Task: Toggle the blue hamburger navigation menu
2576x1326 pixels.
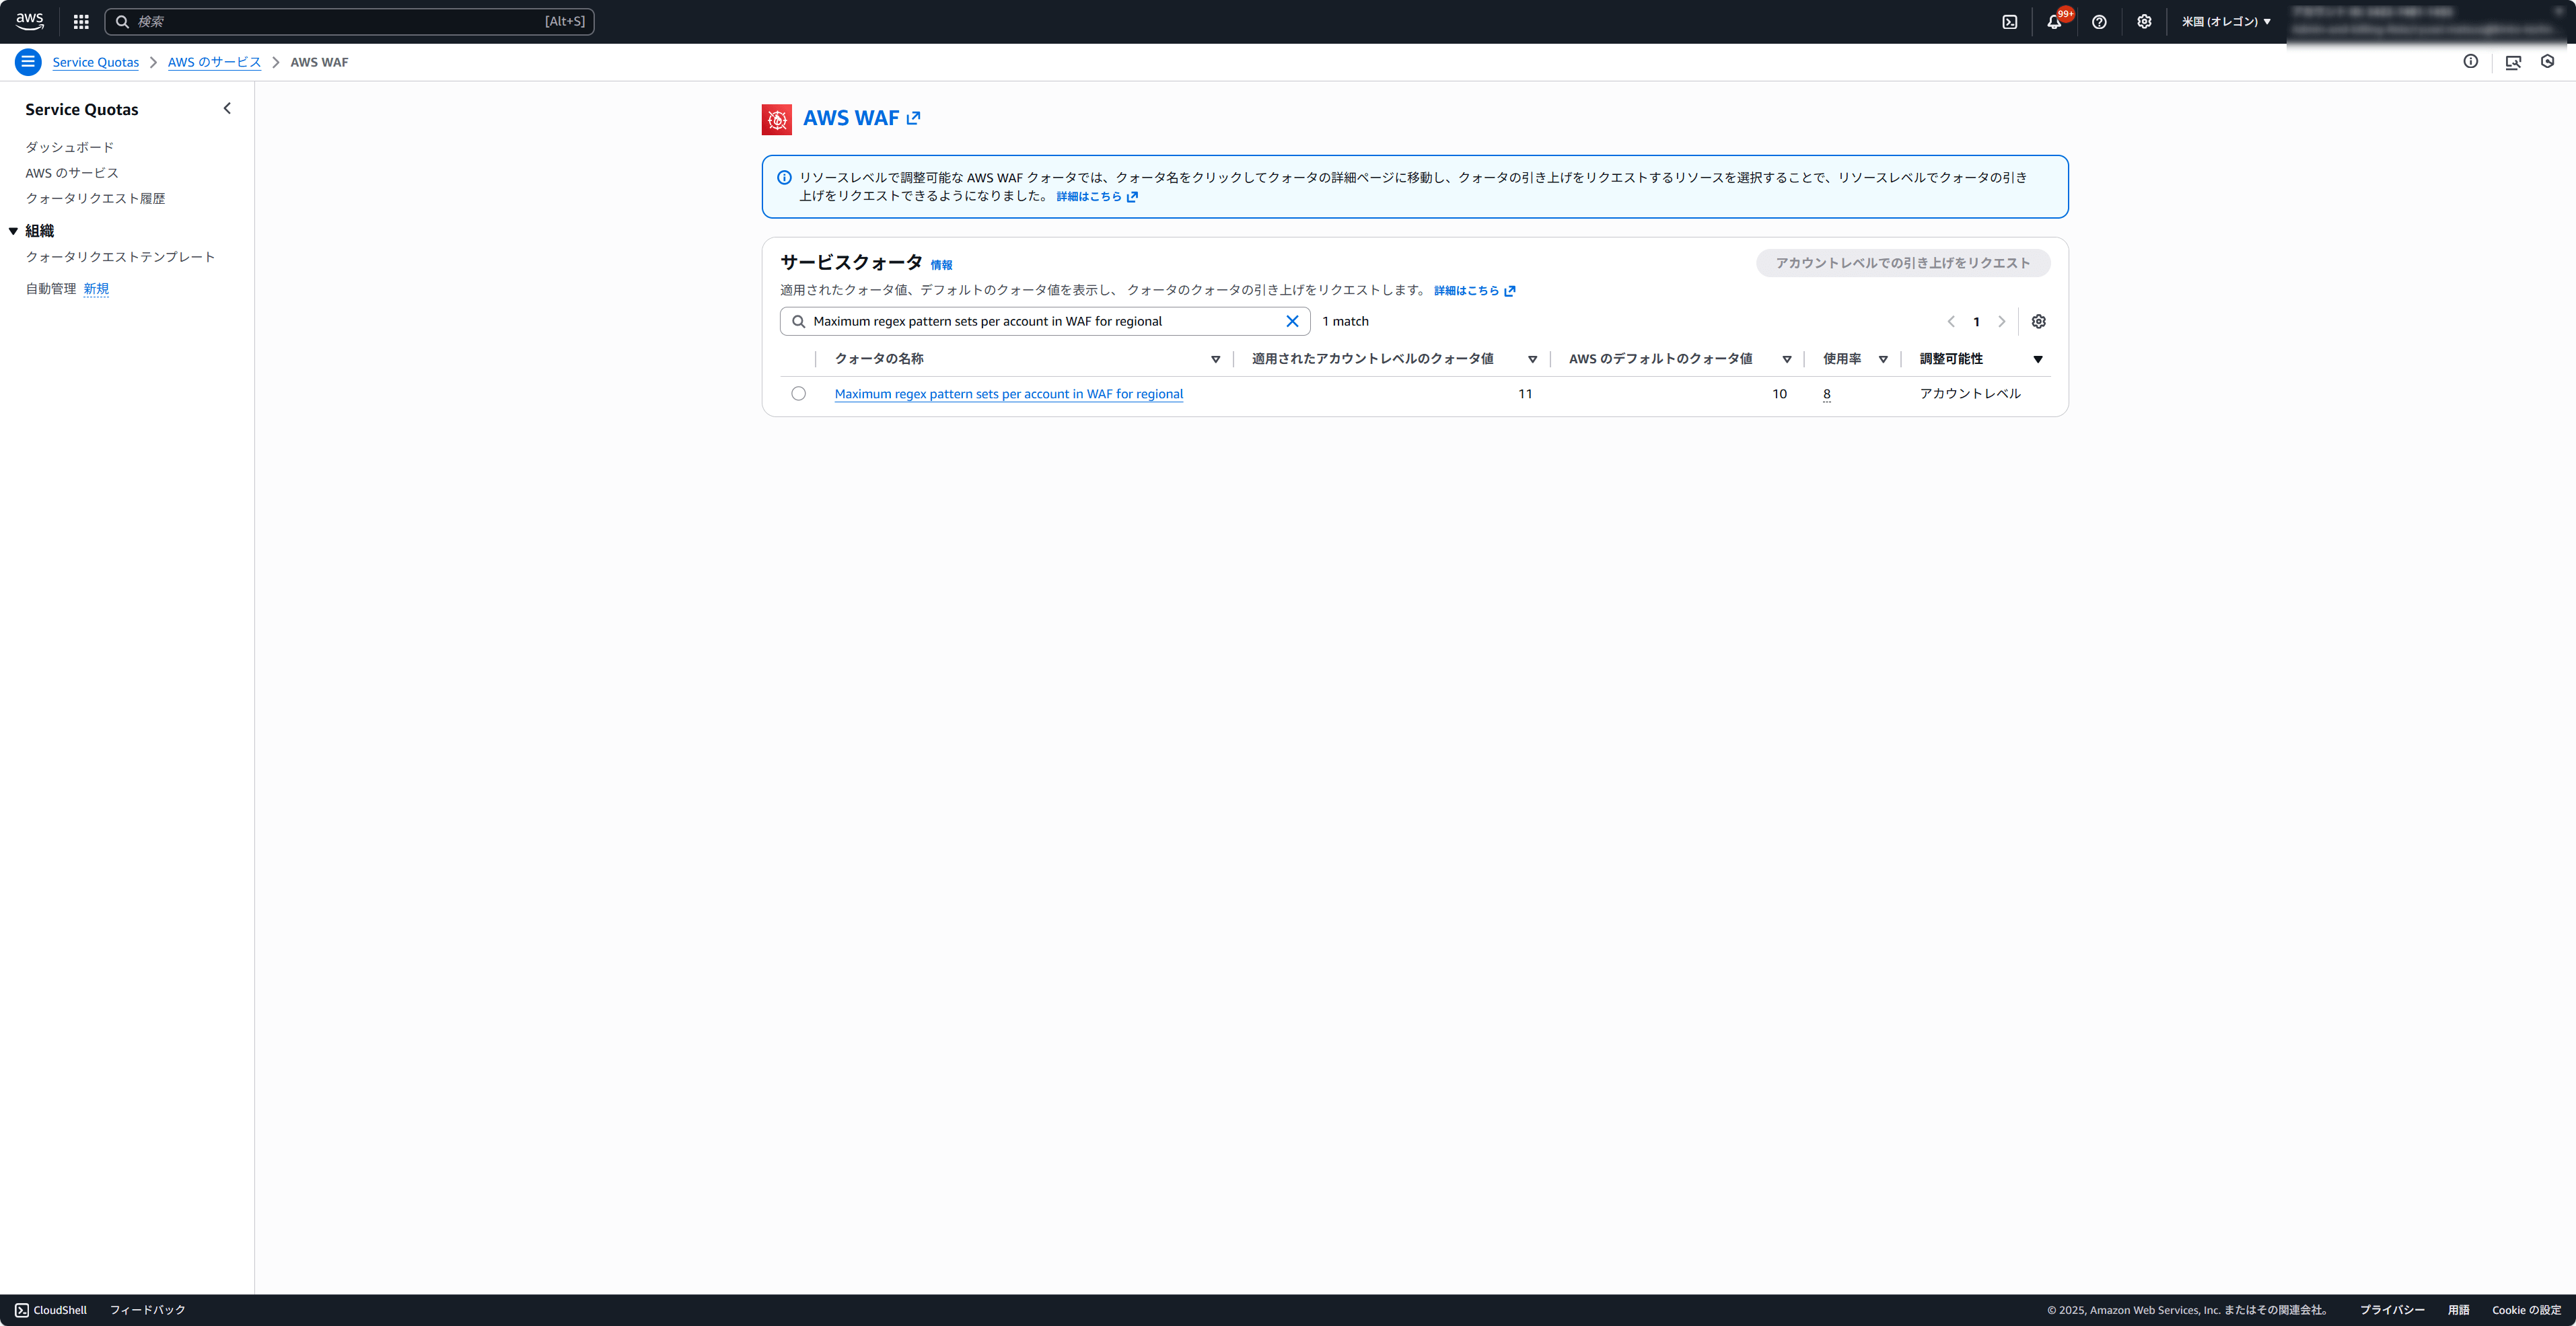Action: point(28,62)
